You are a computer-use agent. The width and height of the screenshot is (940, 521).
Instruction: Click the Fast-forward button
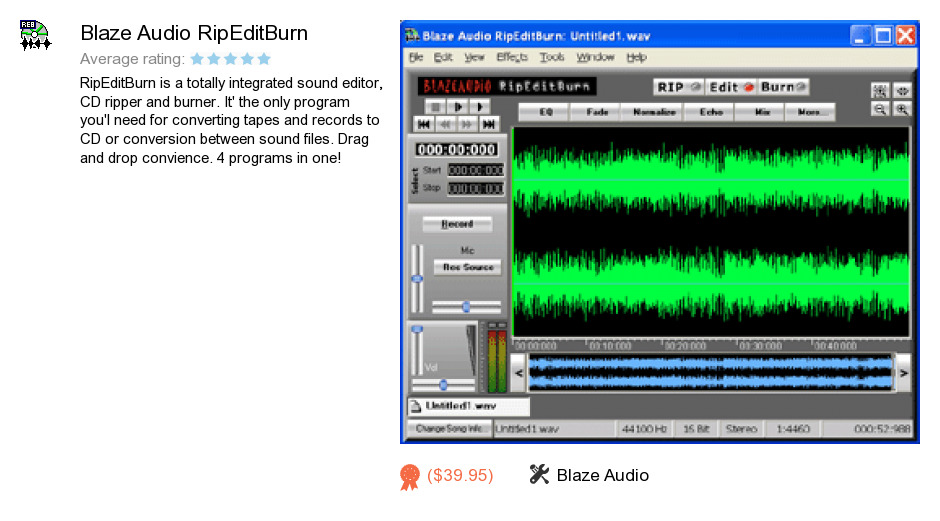click(x=467, y=125)
